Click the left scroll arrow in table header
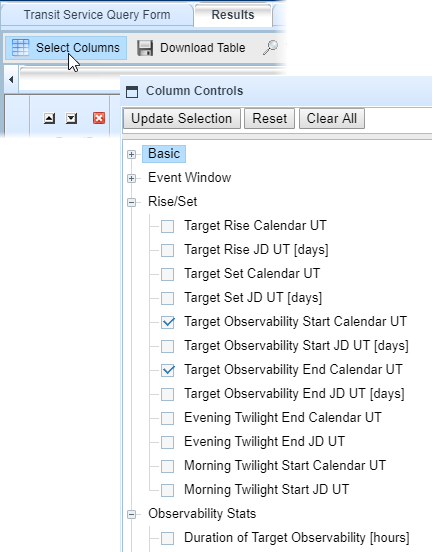This screenshot has width=433, height=552. click(x=11, y=80)
